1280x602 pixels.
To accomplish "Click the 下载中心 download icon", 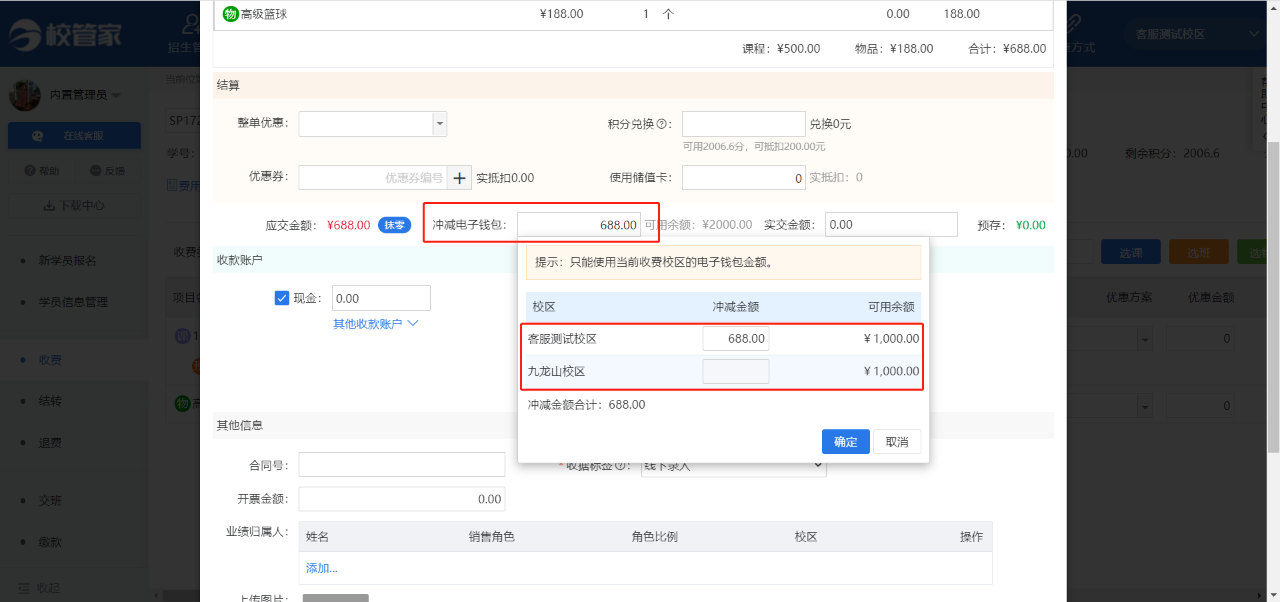I will click(x=49, y=206).
